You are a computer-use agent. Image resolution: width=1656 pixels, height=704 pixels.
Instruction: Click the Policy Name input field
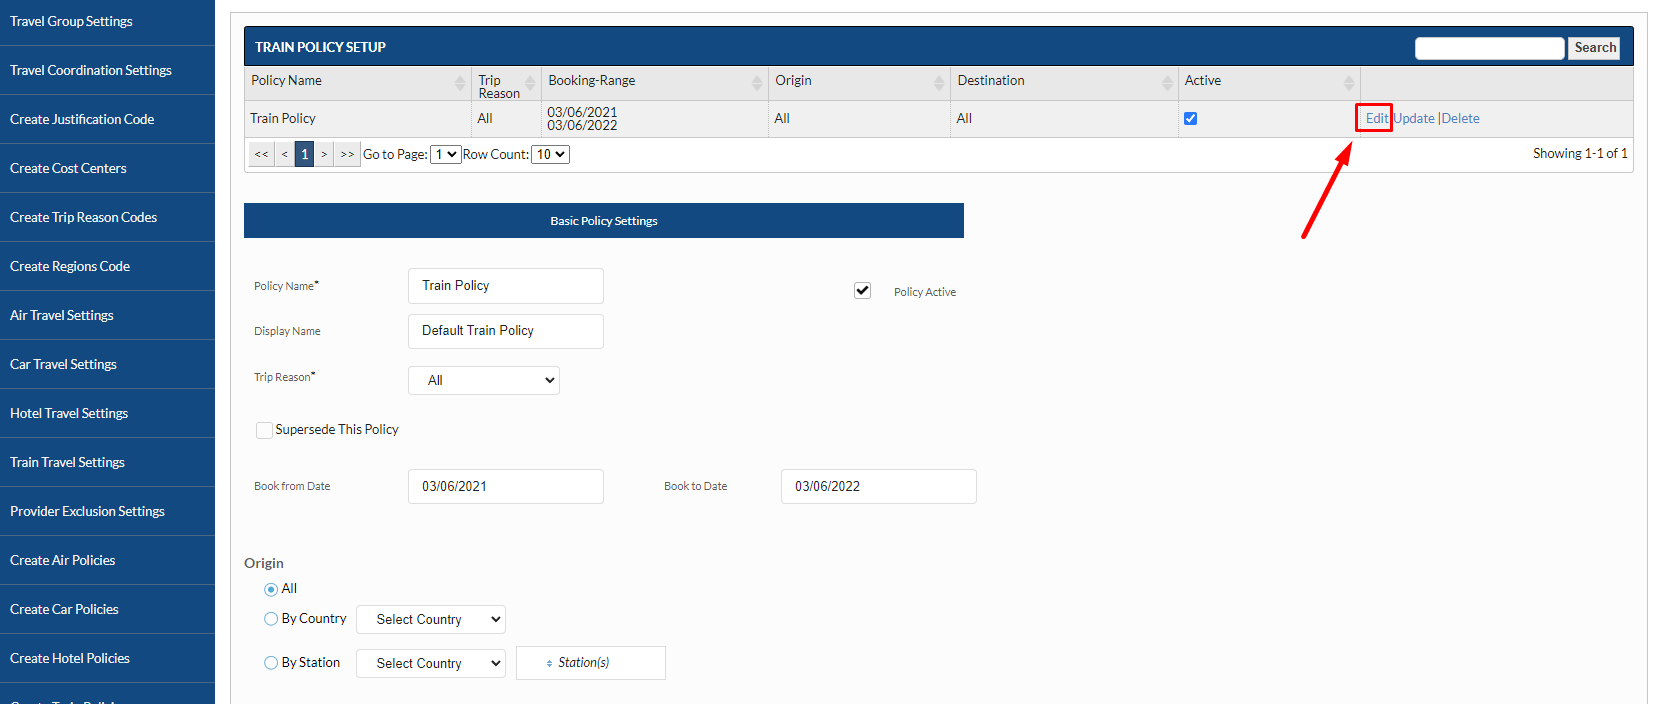[x=506, y=286]
